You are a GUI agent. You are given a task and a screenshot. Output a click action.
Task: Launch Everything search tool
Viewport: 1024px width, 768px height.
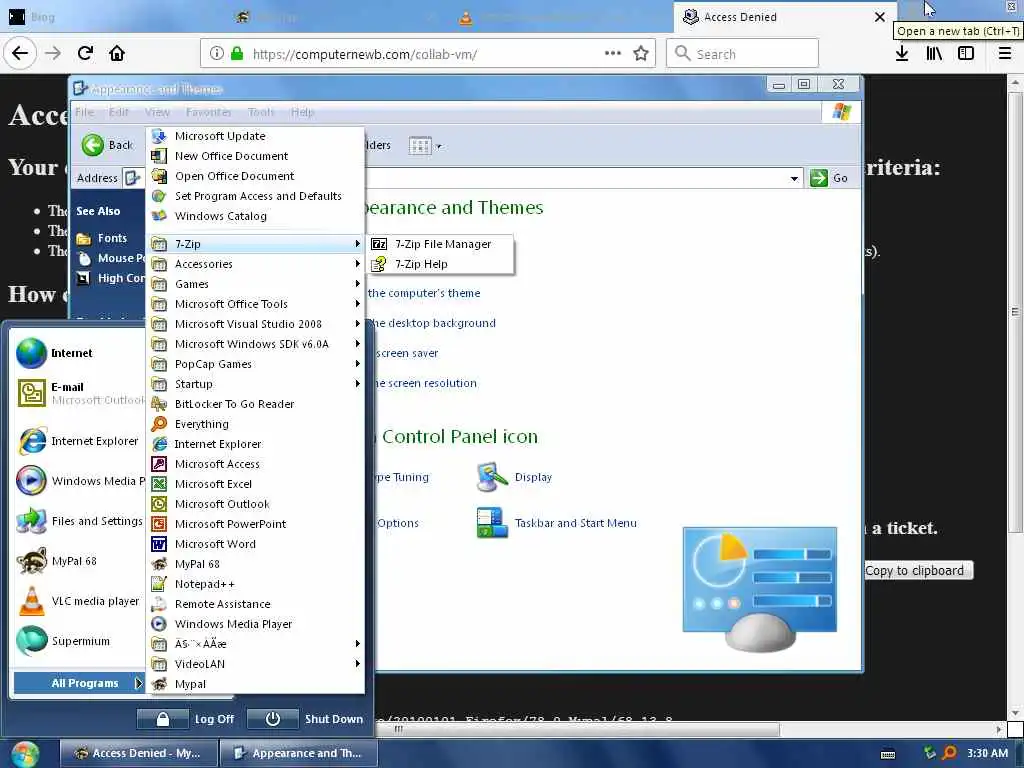coord(255,424)
